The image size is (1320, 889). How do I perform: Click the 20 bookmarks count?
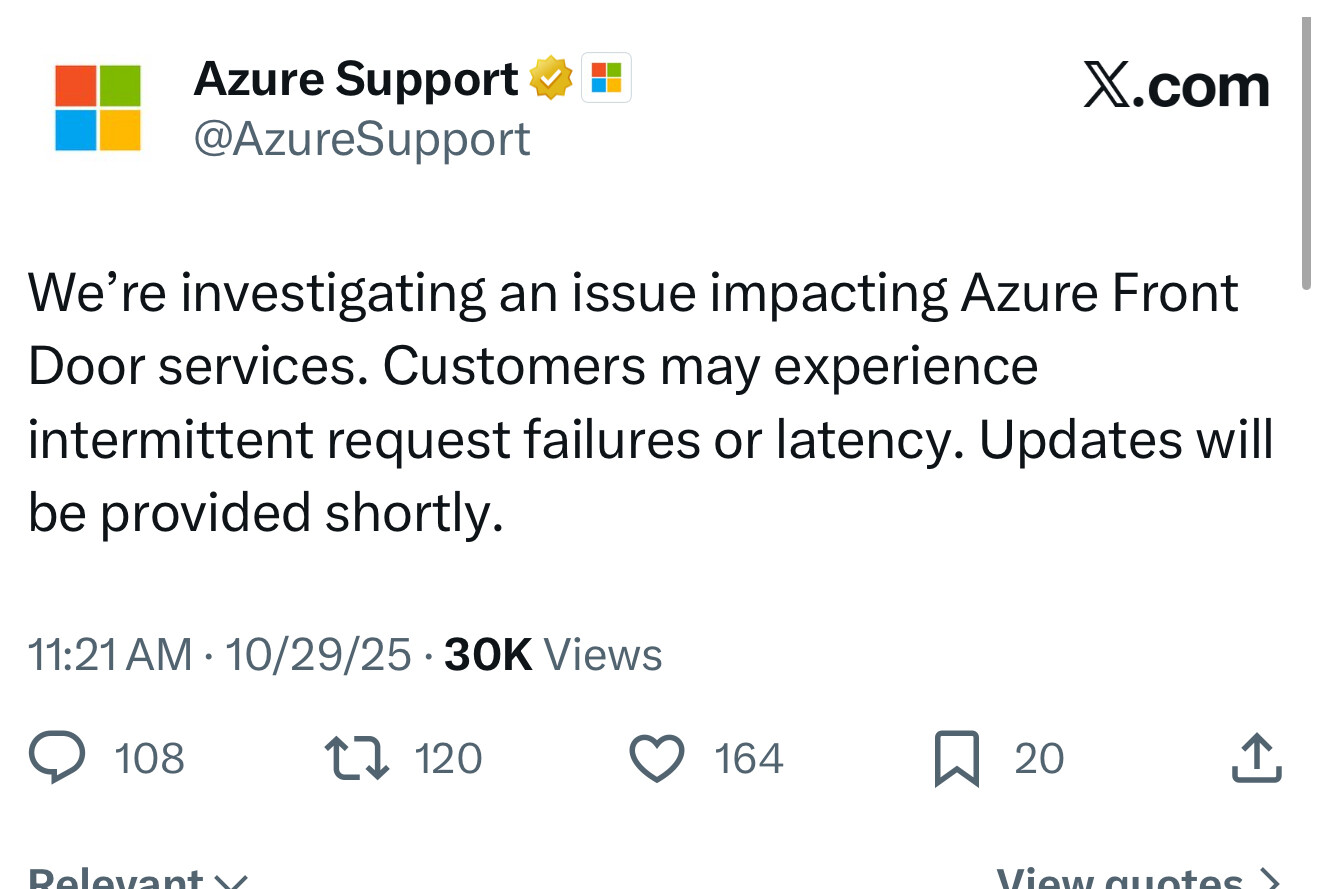1039,759
